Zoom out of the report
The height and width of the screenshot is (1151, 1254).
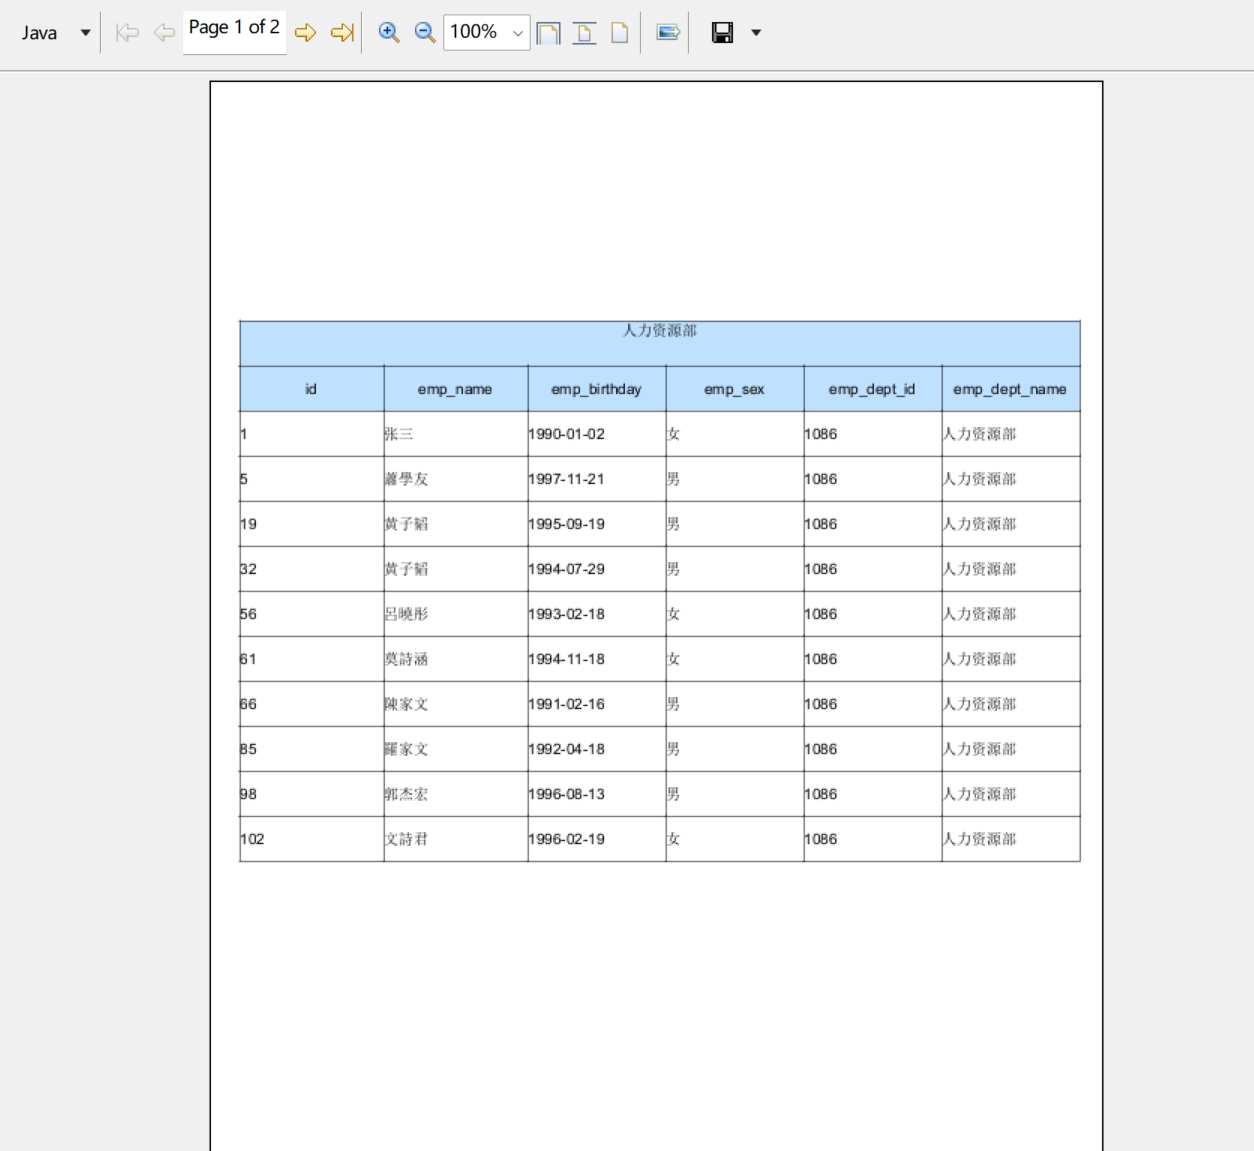(424, 32)
